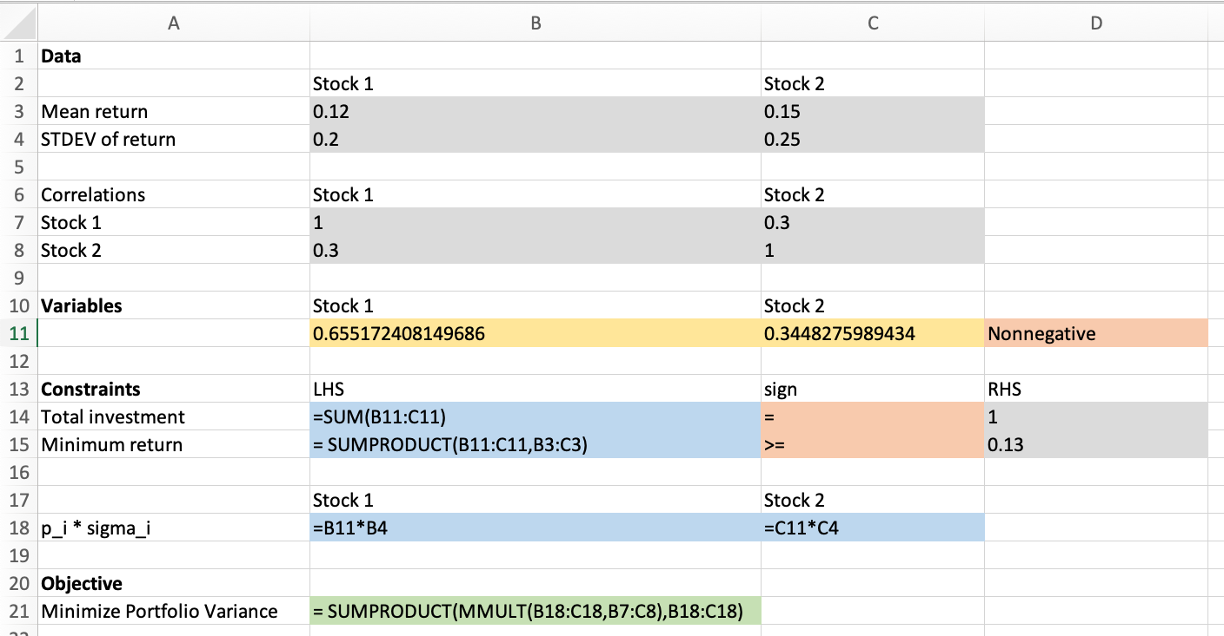Select the Stock 2 mean return 0.15 cell
This screenshot has width=1224, height=636.
(830, 111)
